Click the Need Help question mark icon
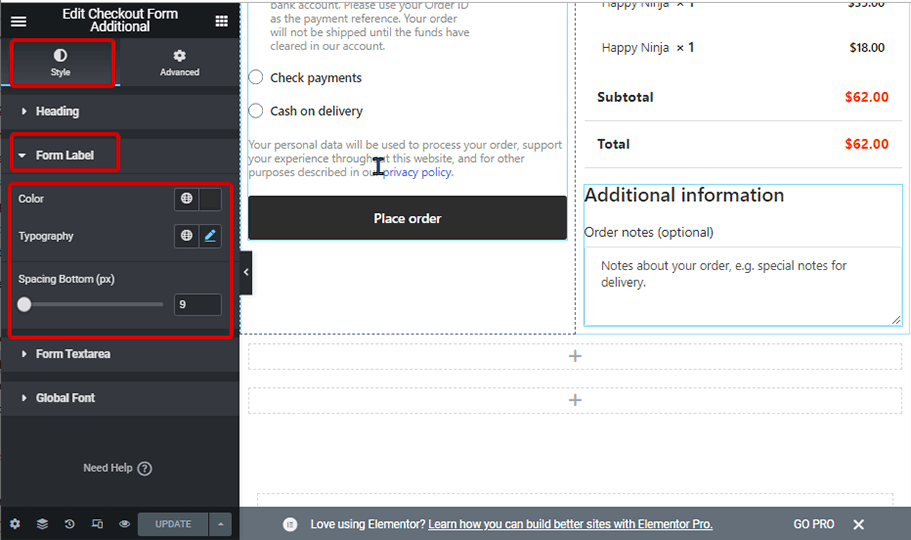911x540 pixels. (x=145, y=469)
